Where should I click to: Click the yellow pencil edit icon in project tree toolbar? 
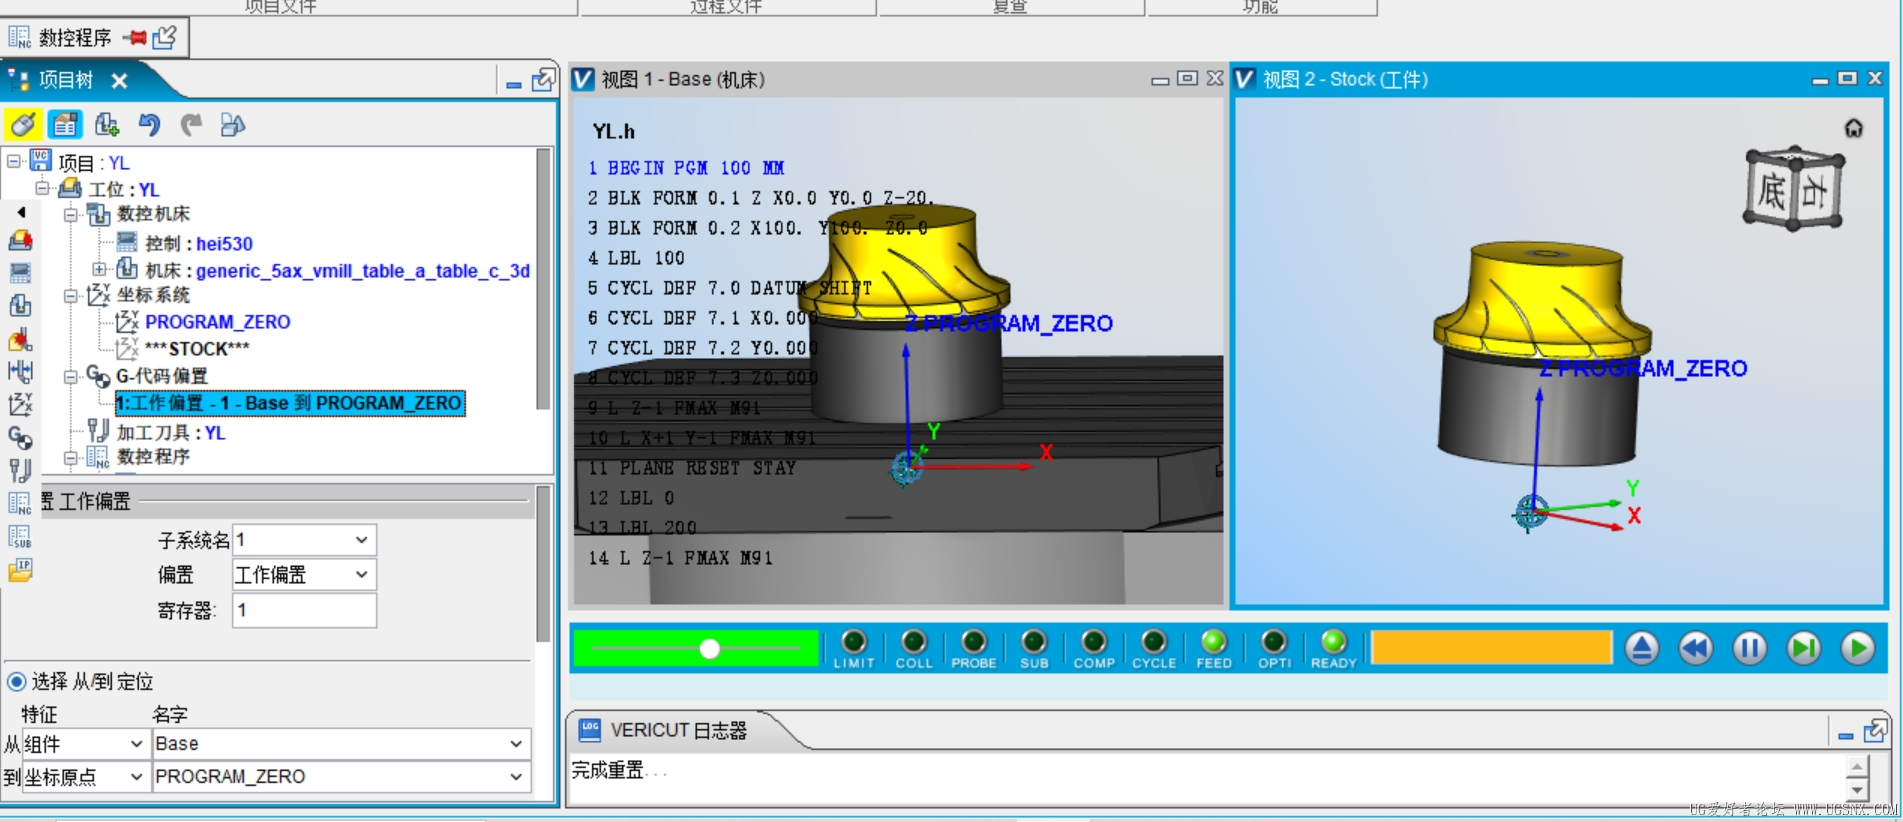pos(22,124)
